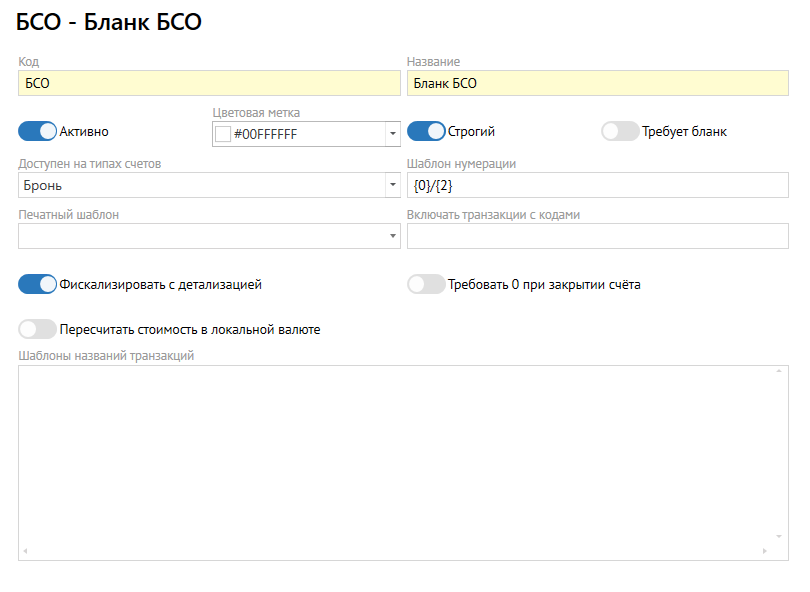Click the Шаблон нумерации field
The width and height of the screenshot is (810, 592).
click(x=597, y=185)
